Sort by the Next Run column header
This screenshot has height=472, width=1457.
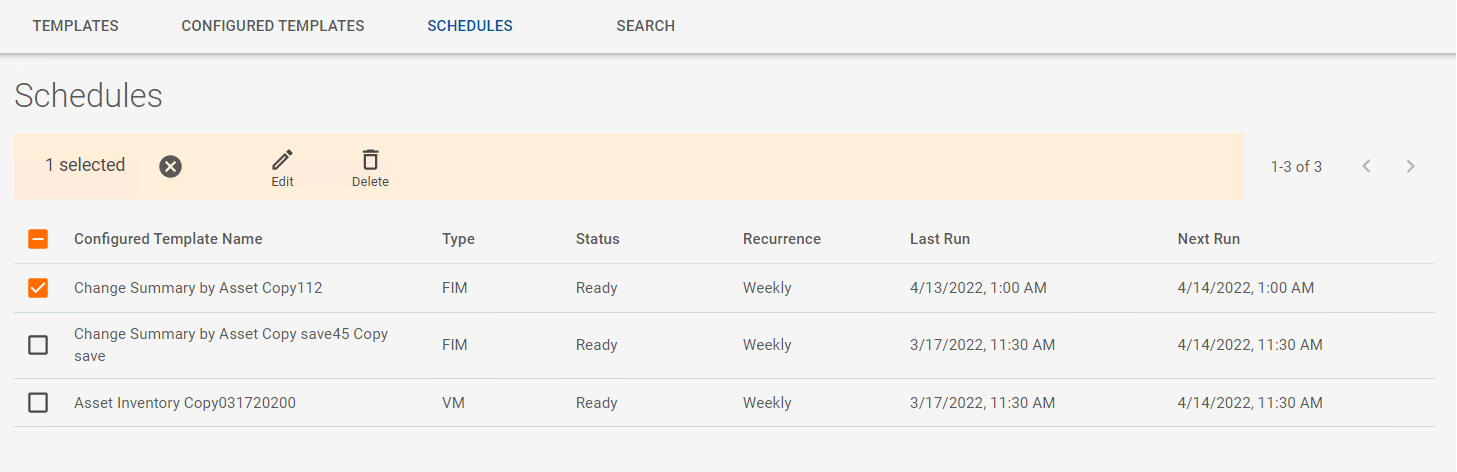coord(1208,239)
